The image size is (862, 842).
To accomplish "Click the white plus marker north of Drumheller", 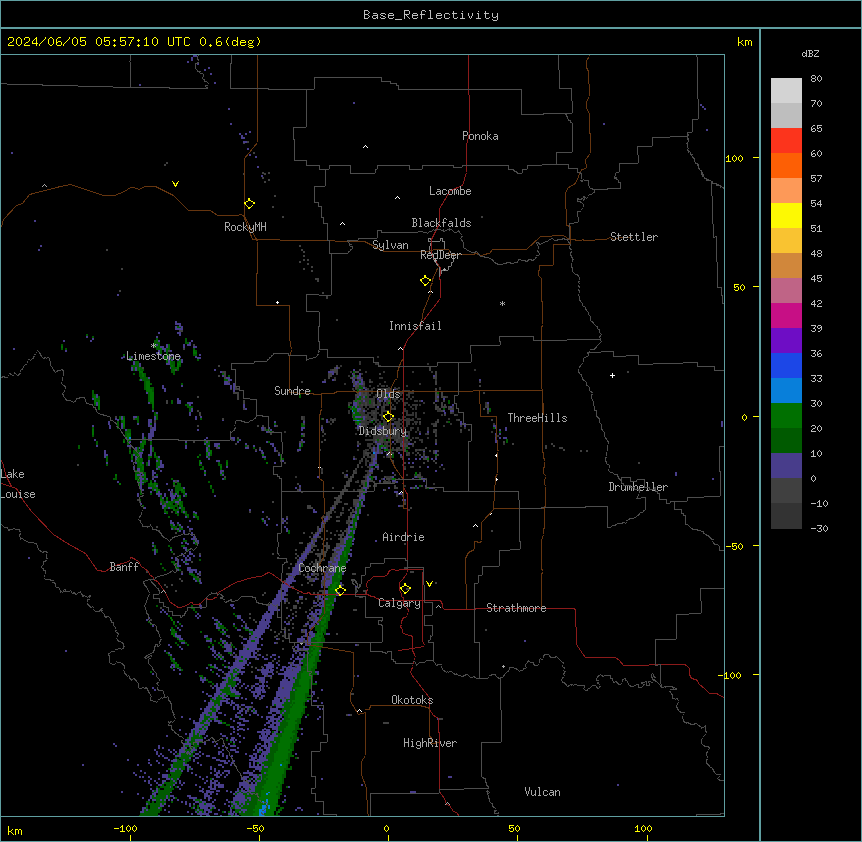I will pyautogui.click(x=612, y=375).
